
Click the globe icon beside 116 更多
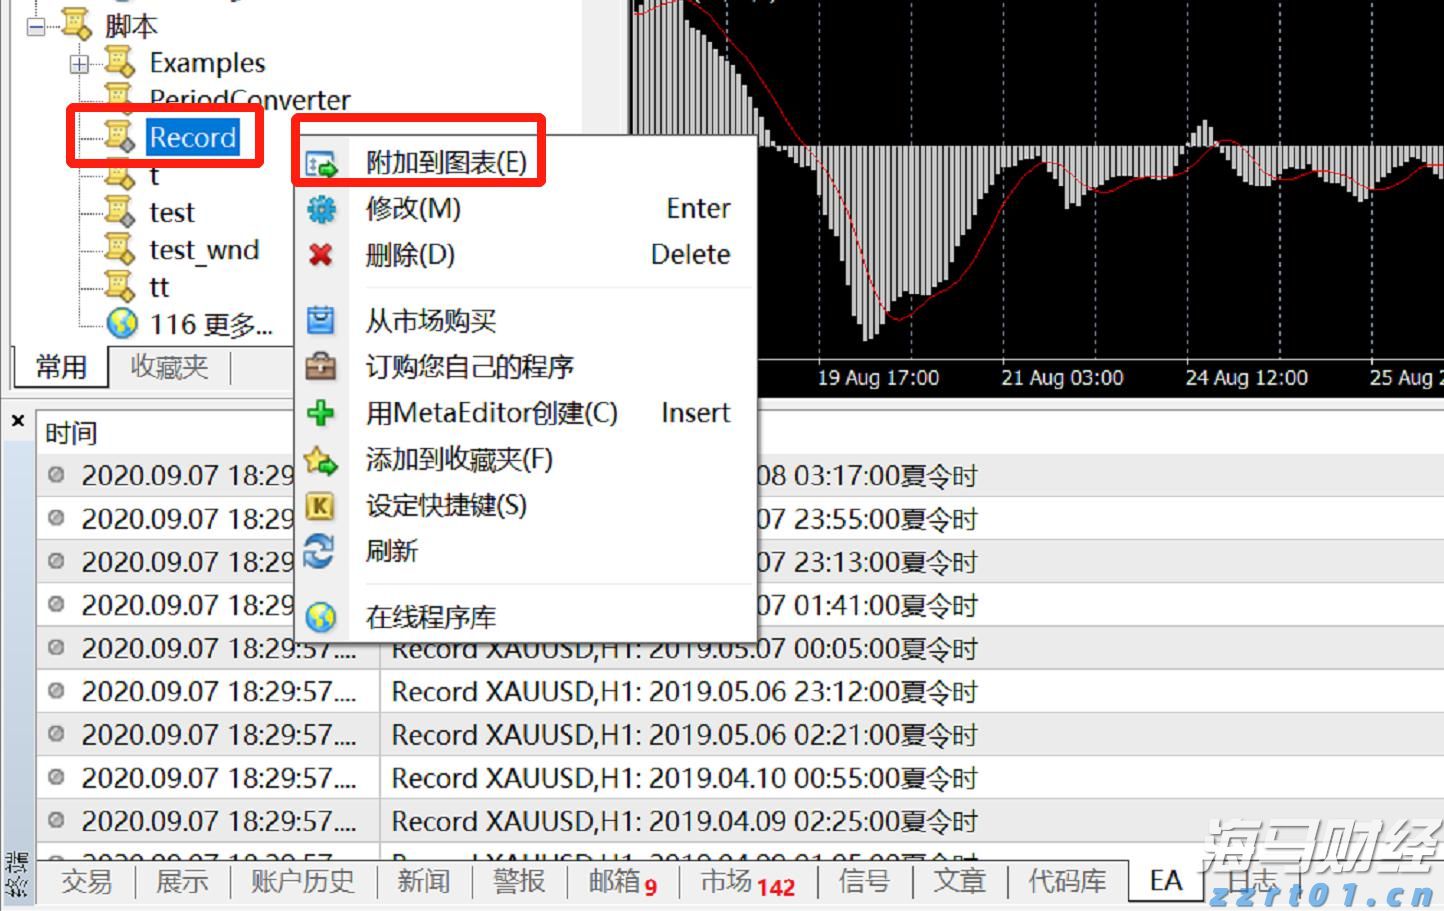(120, 322)
